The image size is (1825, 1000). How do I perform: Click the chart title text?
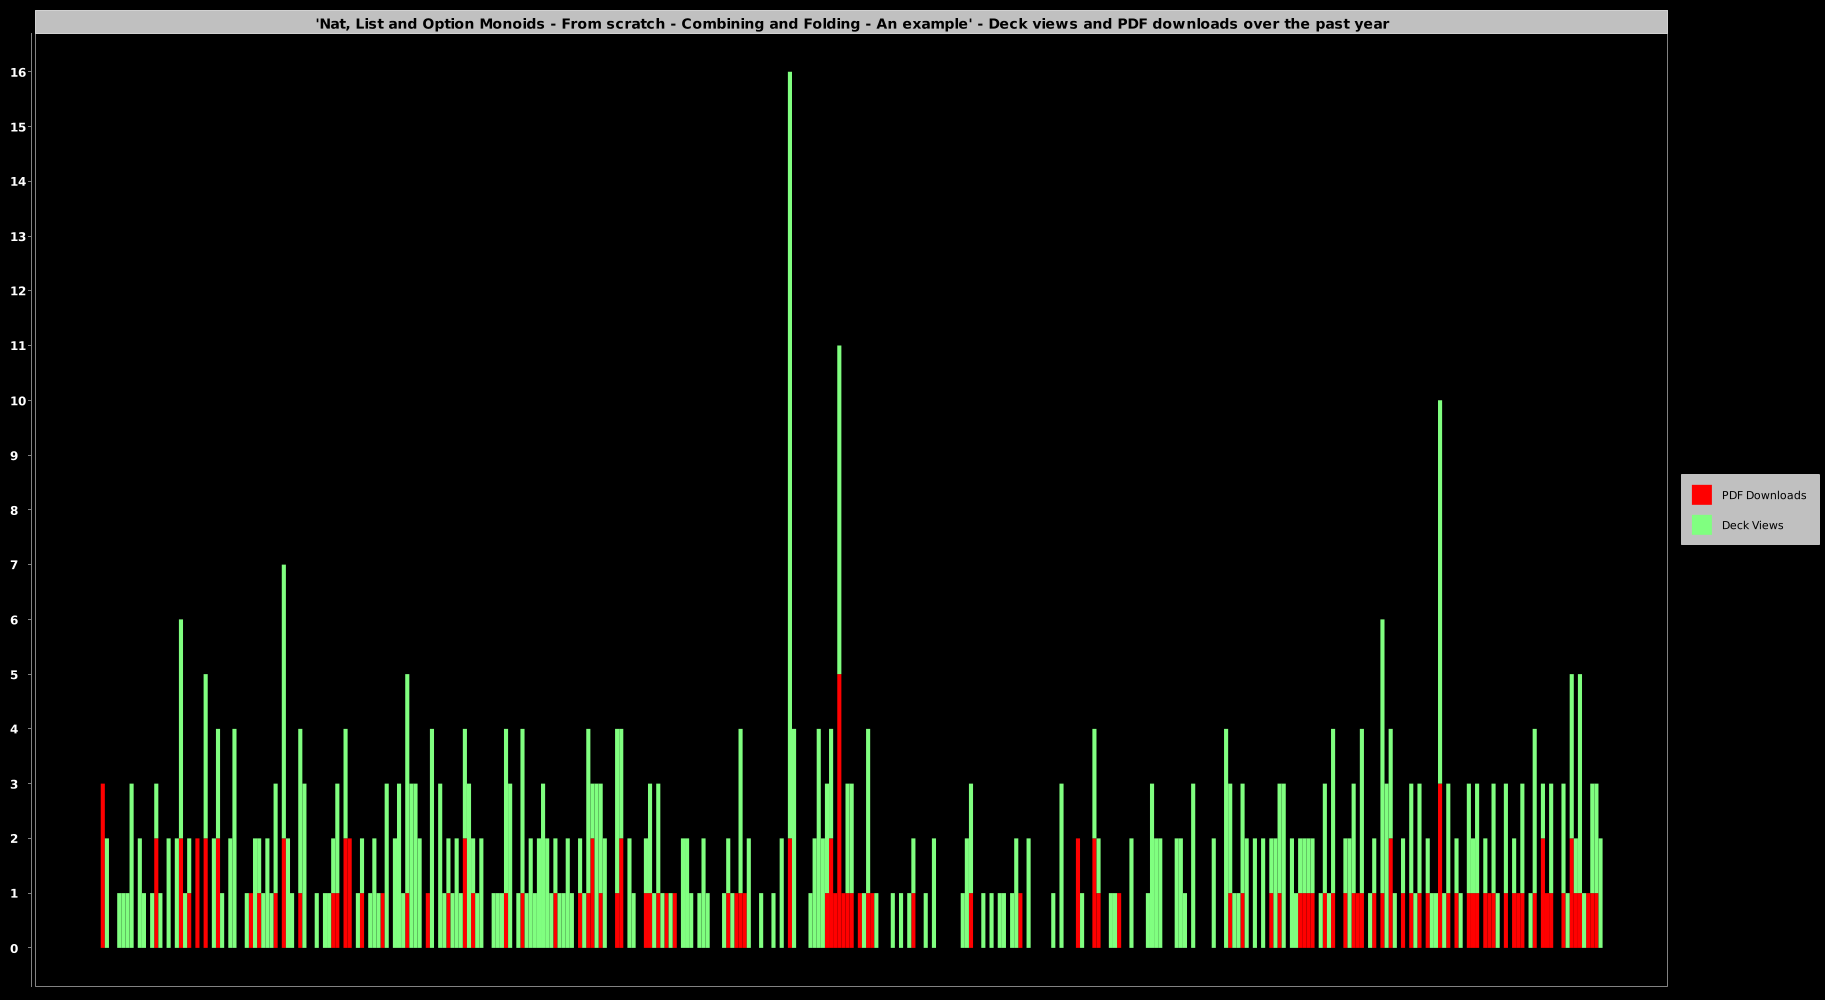(852, 23)
